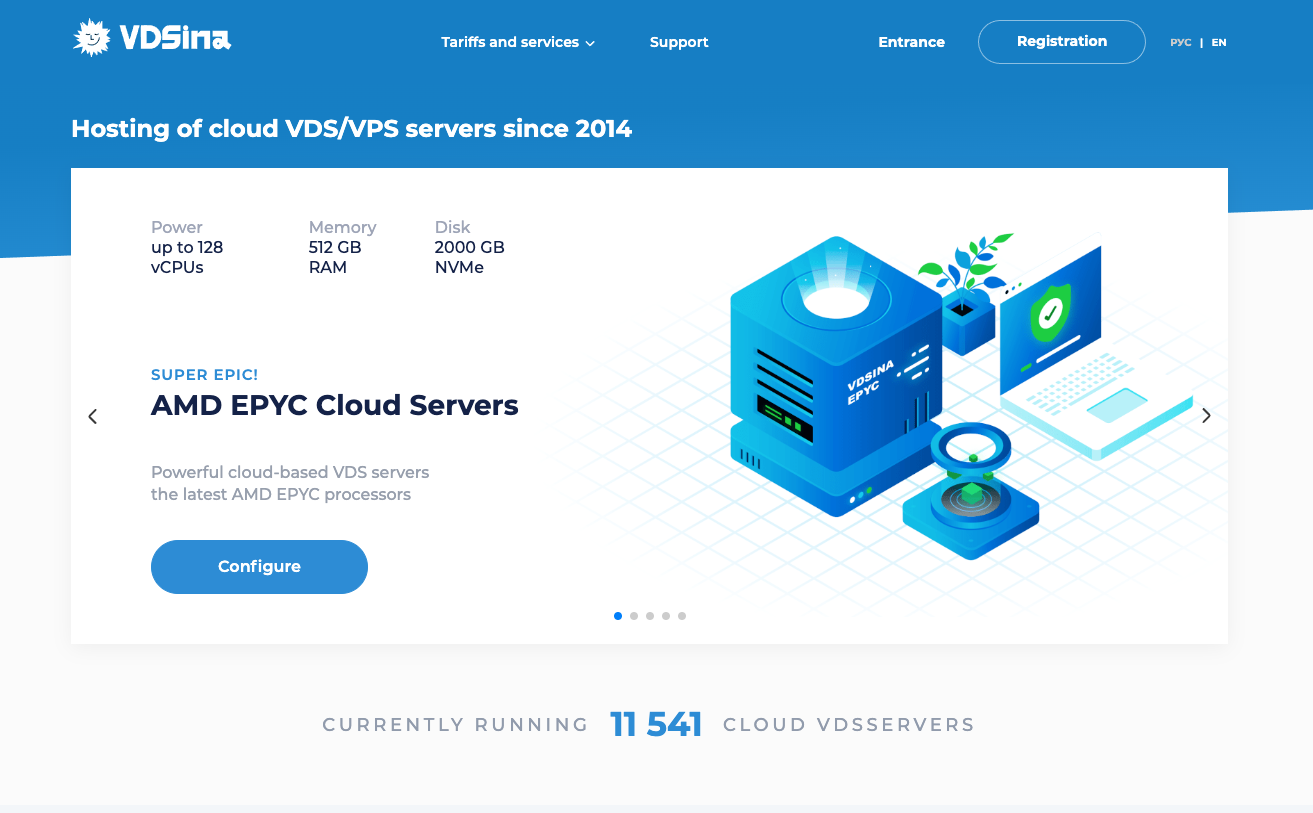Screen dimensions: 1313x813
Task: Click the Configure button
Action: coord(259,567)
